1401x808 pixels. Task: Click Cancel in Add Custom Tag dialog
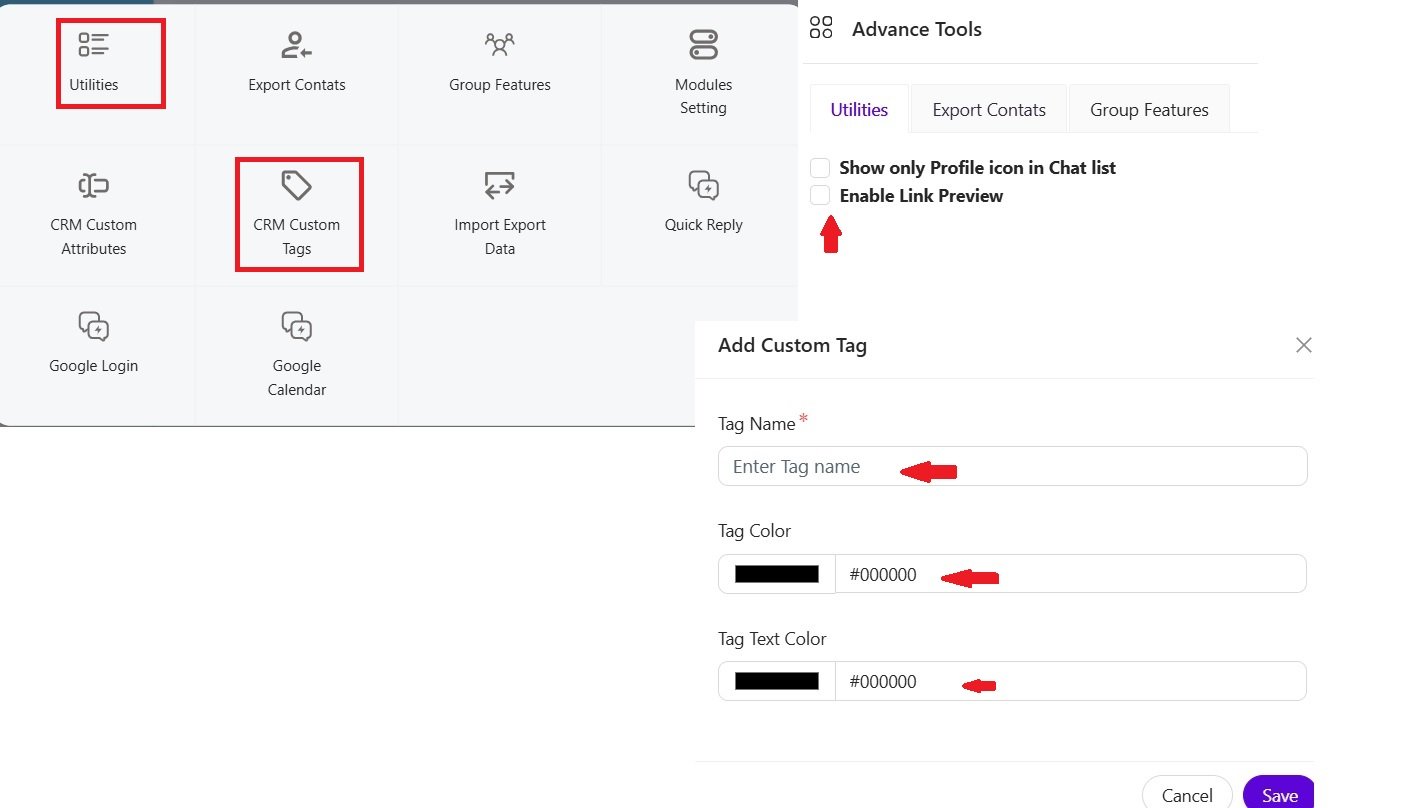(1186, 795)
